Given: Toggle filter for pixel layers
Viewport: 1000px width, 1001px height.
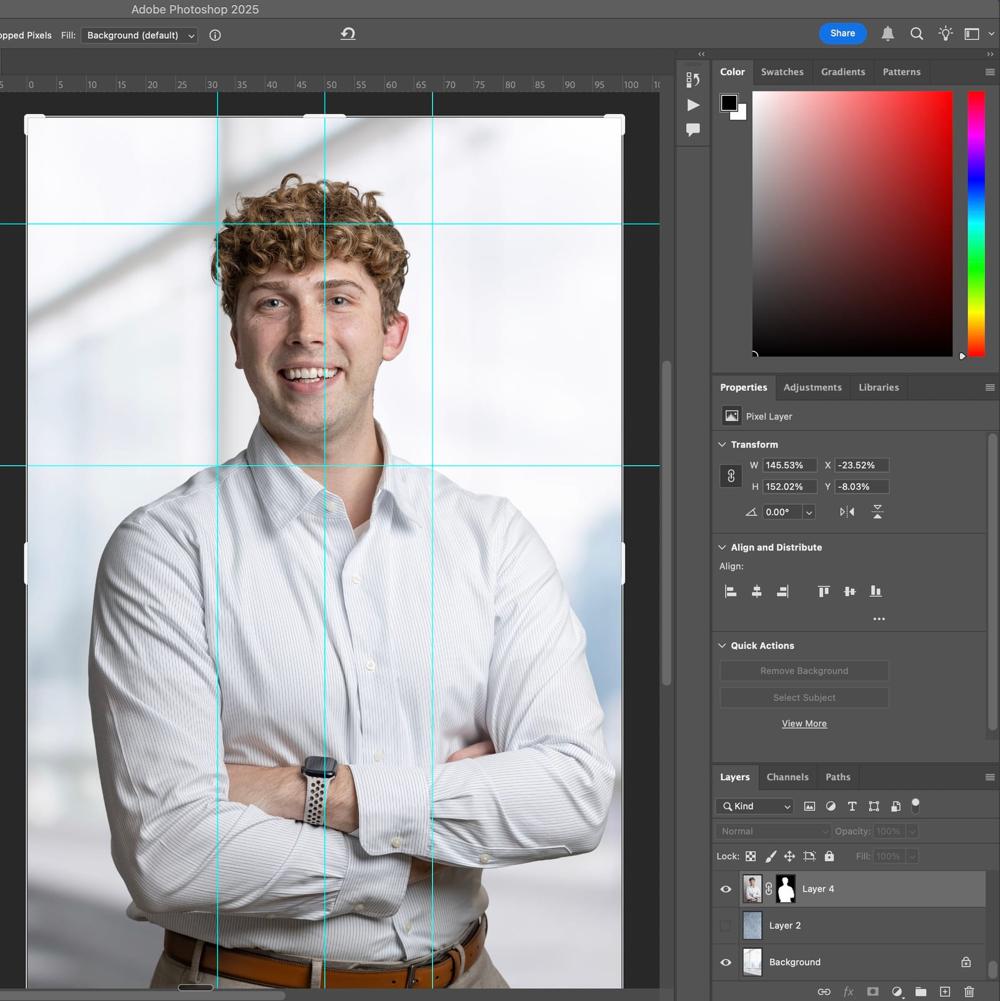Looking at the screenshot, I should (809, 806).
